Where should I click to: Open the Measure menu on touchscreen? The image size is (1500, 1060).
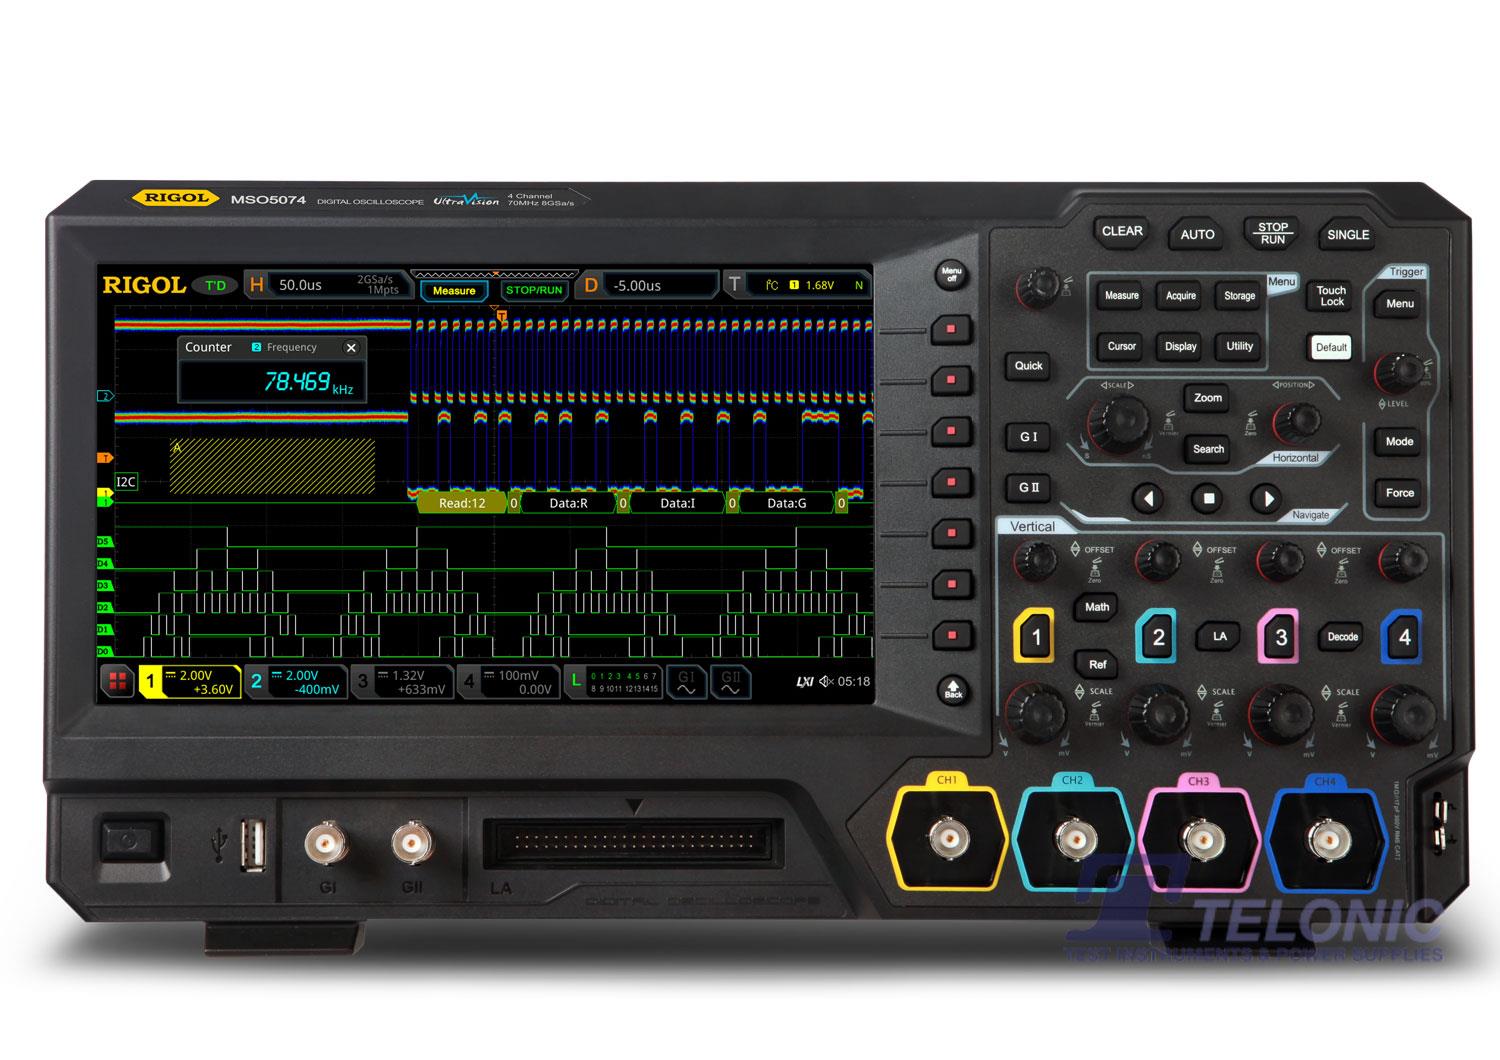click(454, 291)
